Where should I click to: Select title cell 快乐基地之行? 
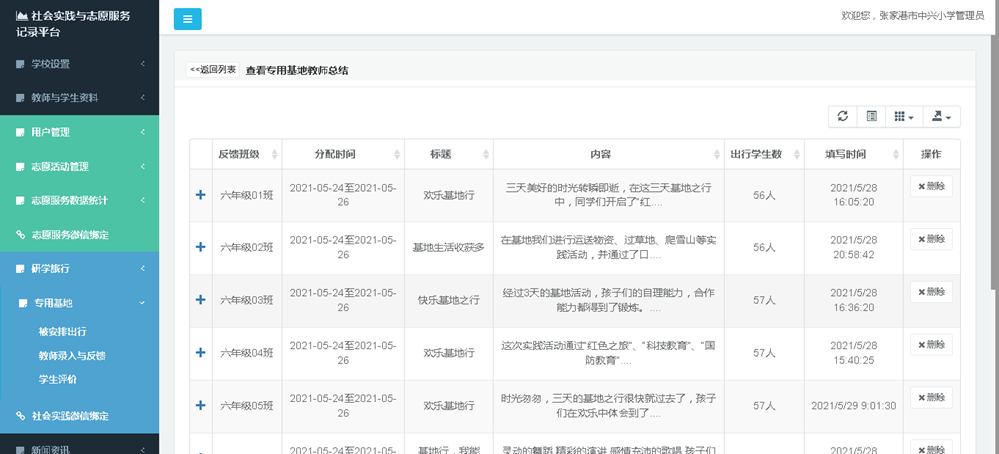coord(449,300)
